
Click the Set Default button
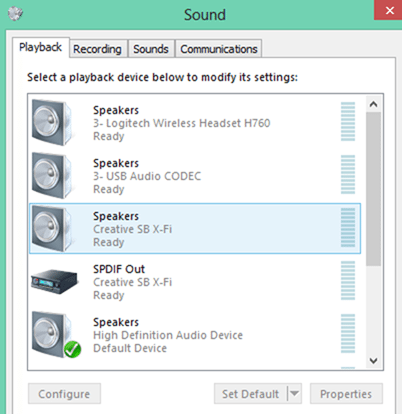(251, 394)
